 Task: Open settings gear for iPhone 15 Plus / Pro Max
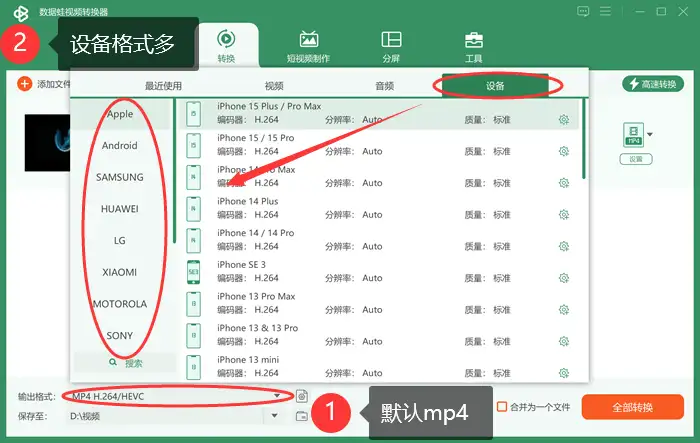tap(564, 120)
